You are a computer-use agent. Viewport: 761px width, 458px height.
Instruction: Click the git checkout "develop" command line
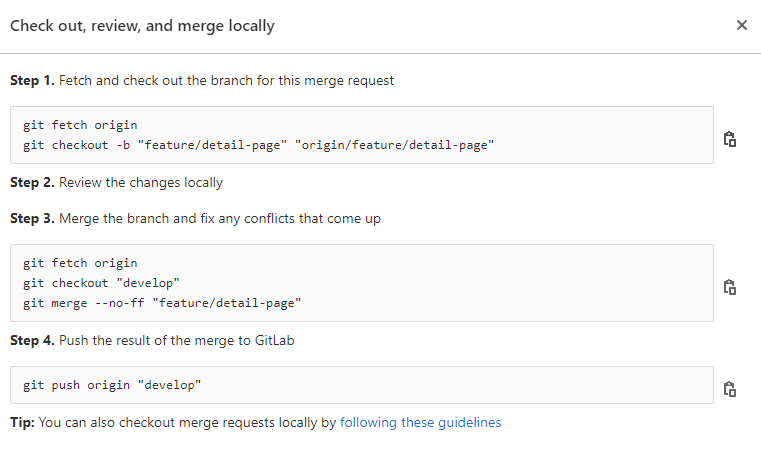(x=101, y=283)
